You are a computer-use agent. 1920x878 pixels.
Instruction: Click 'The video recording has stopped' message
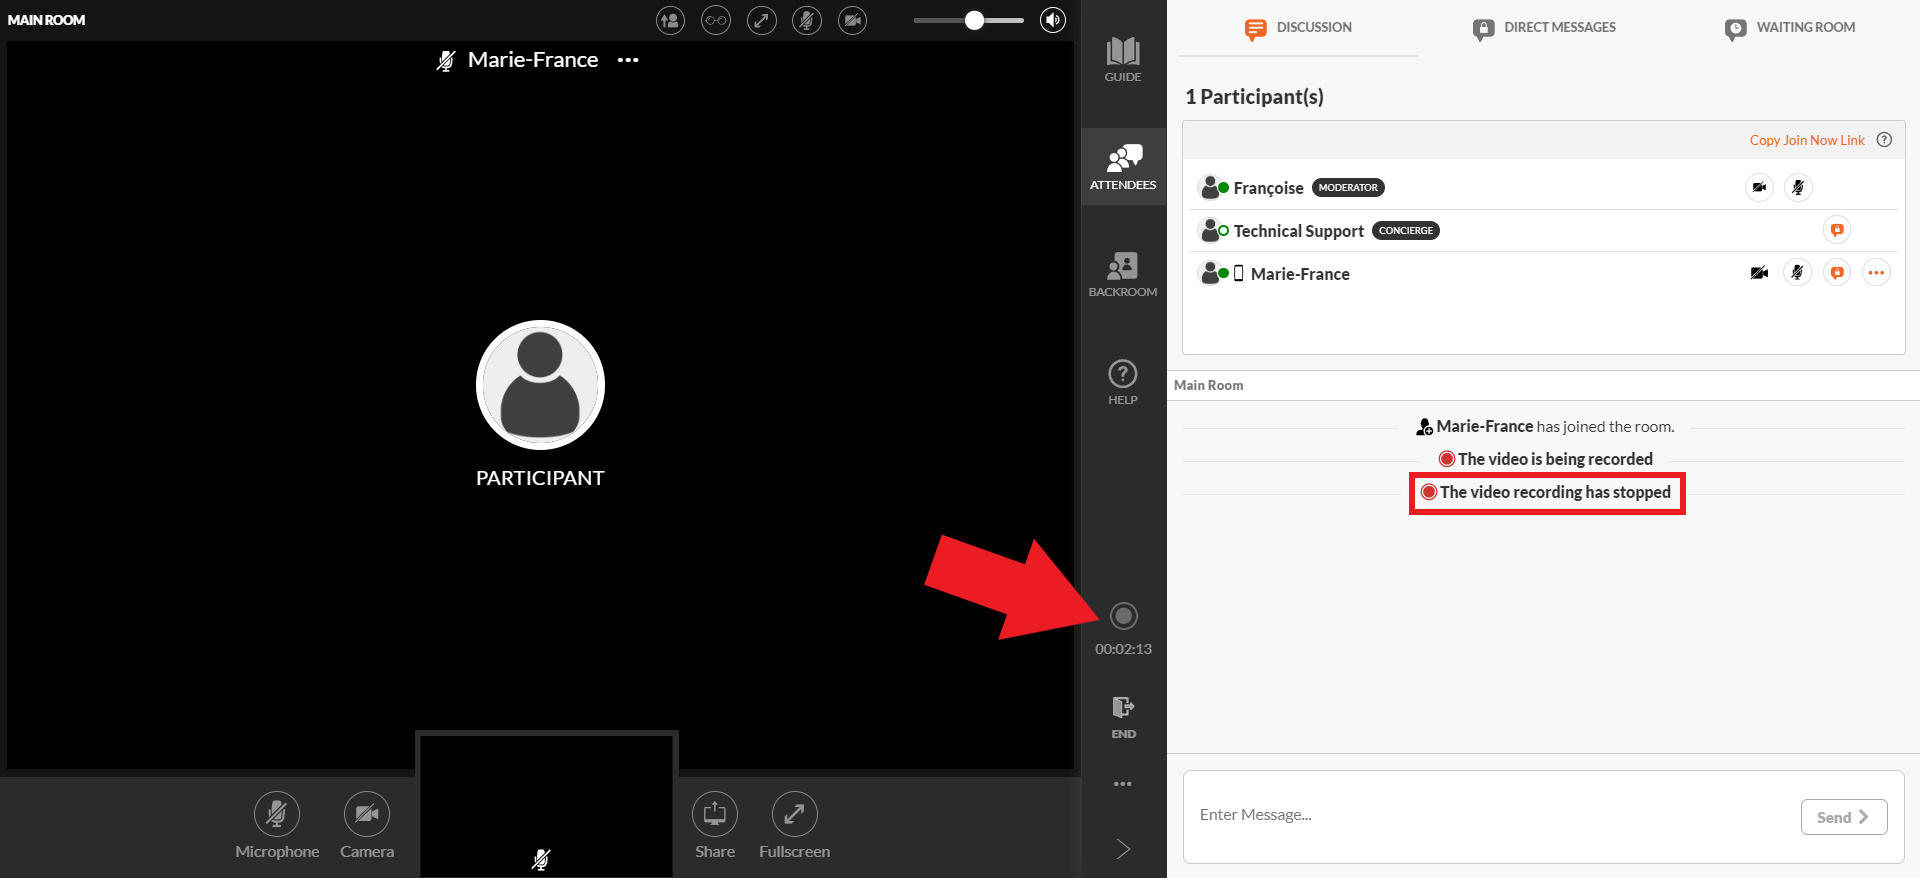(x=1547, y=493)
